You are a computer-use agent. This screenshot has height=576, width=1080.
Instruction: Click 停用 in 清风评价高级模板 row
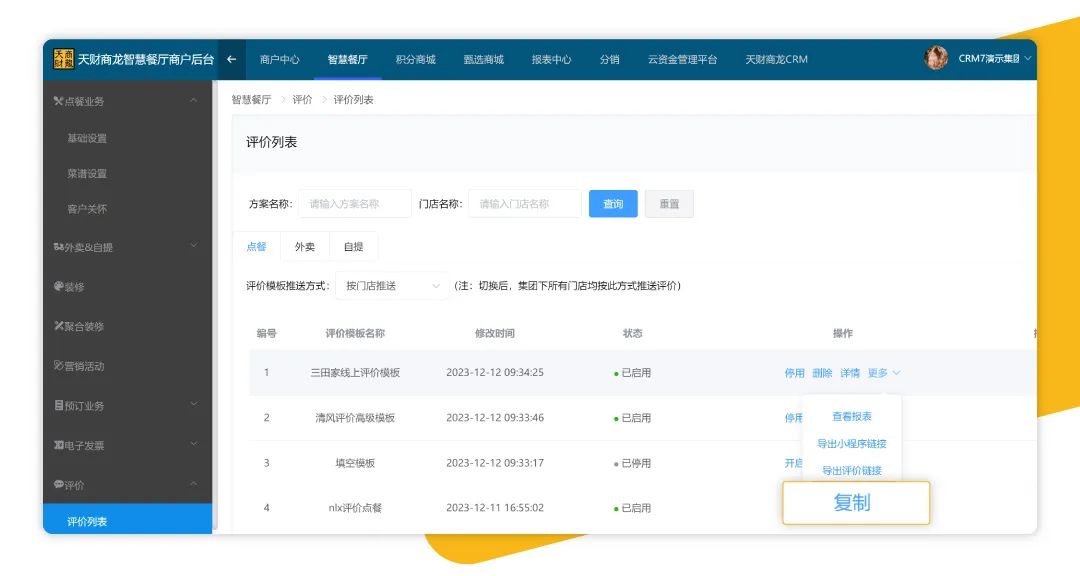pos(793,418)
